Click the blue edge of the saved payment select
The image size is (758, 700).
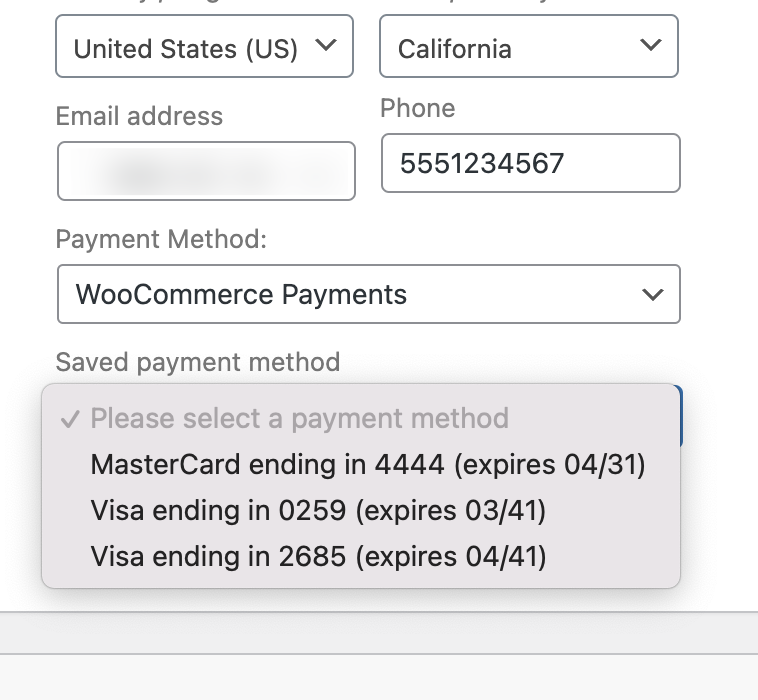tap(681, 415)
